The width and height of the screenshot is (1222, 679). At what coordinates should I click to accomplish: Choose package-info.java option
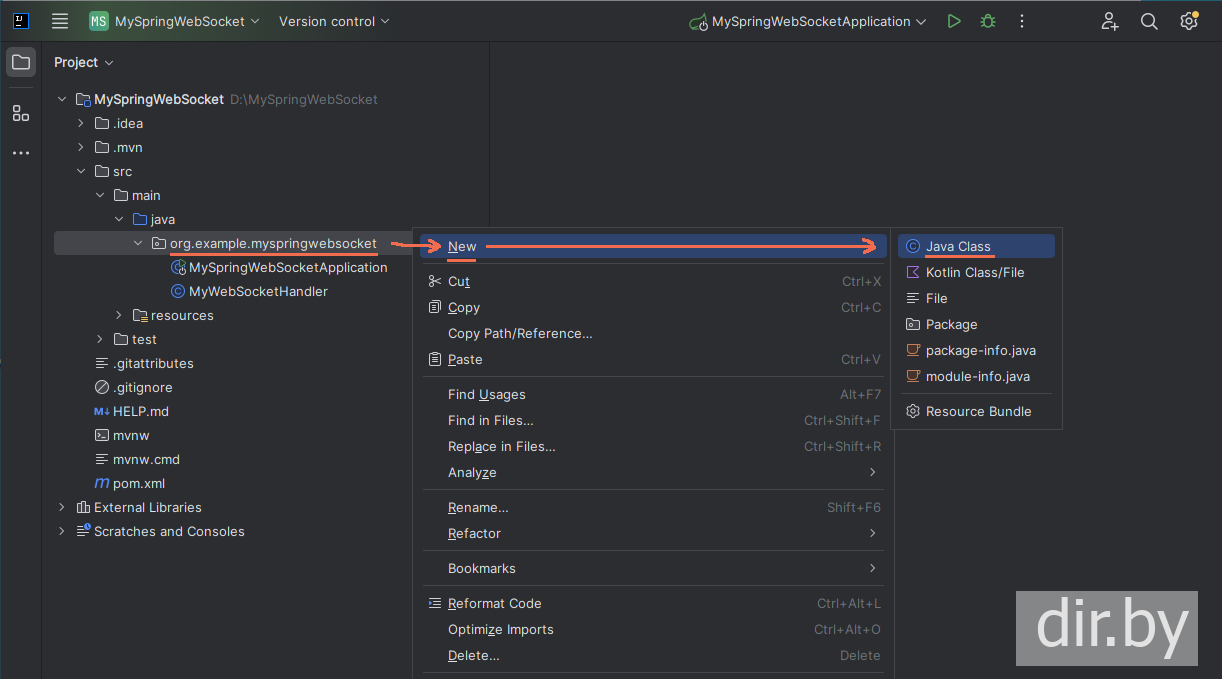tap(976, 350)
